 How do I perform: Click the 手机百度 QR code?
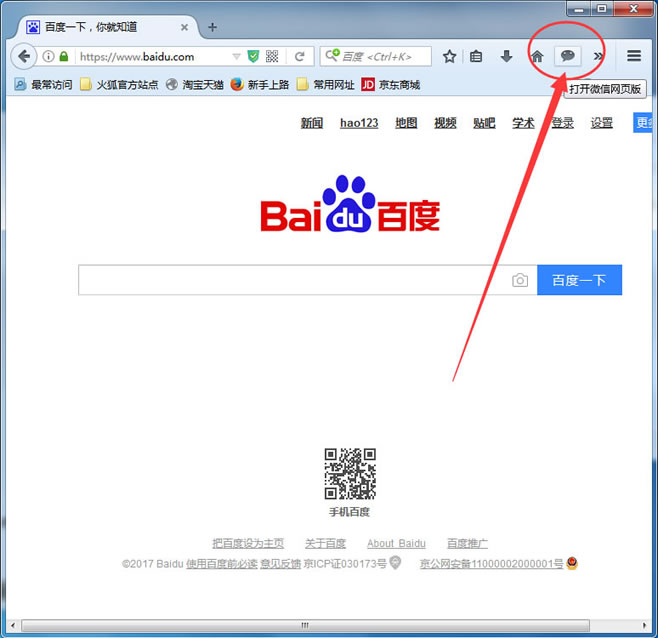click(x=350, y=474)
